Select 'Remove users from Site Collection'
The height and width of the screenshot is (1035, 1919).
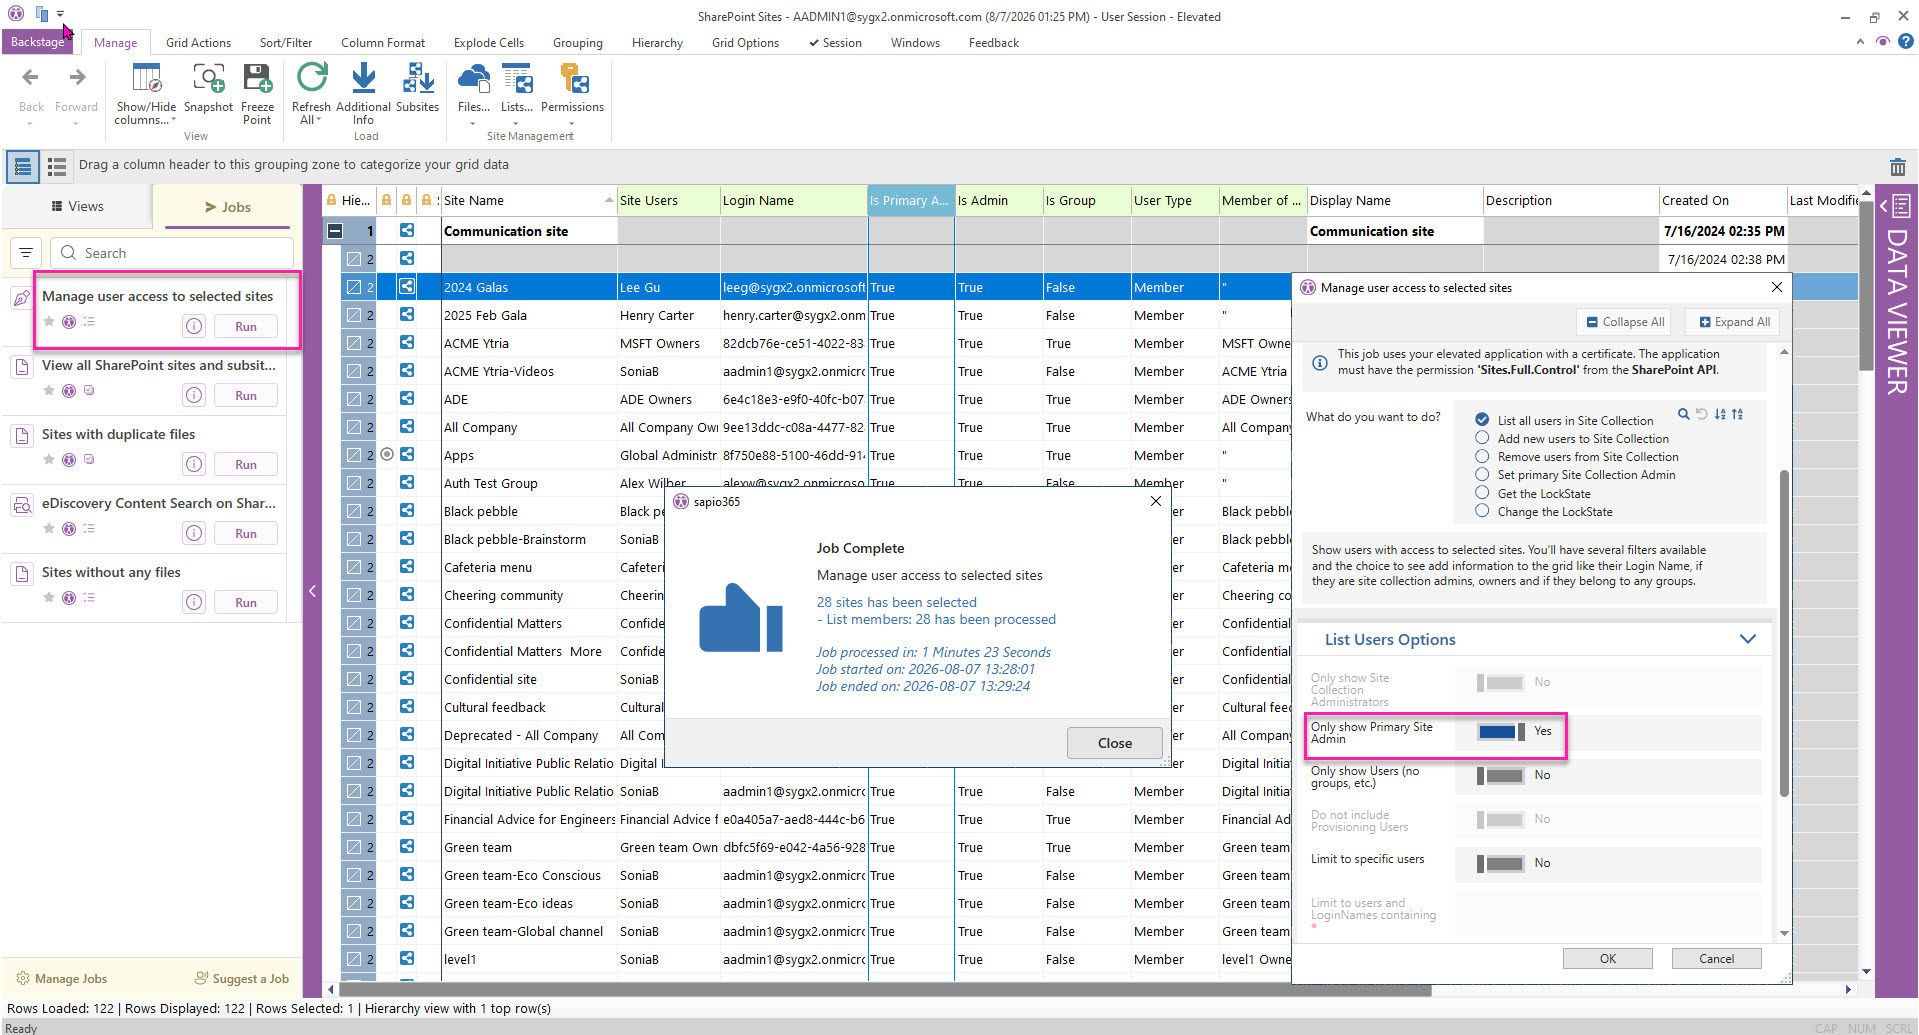click(x=1482, y=456)
